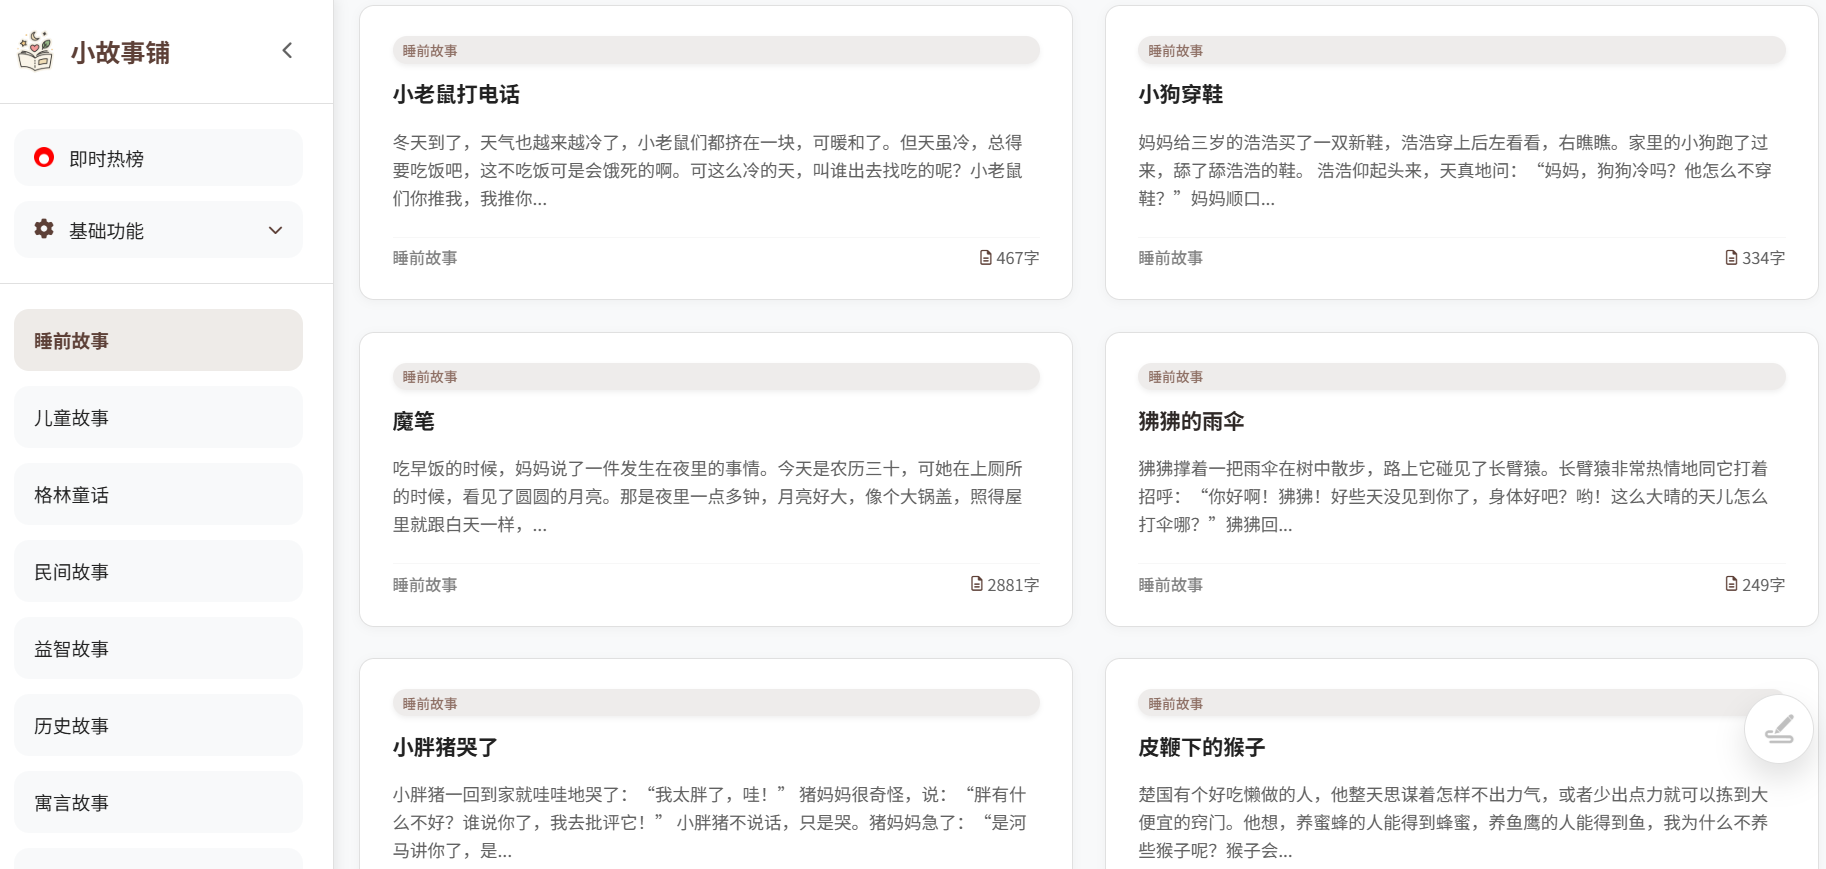Open the story 狒狒的雨伞
The width and height of the screenshot is (1826, 869).
[1191, 421]
